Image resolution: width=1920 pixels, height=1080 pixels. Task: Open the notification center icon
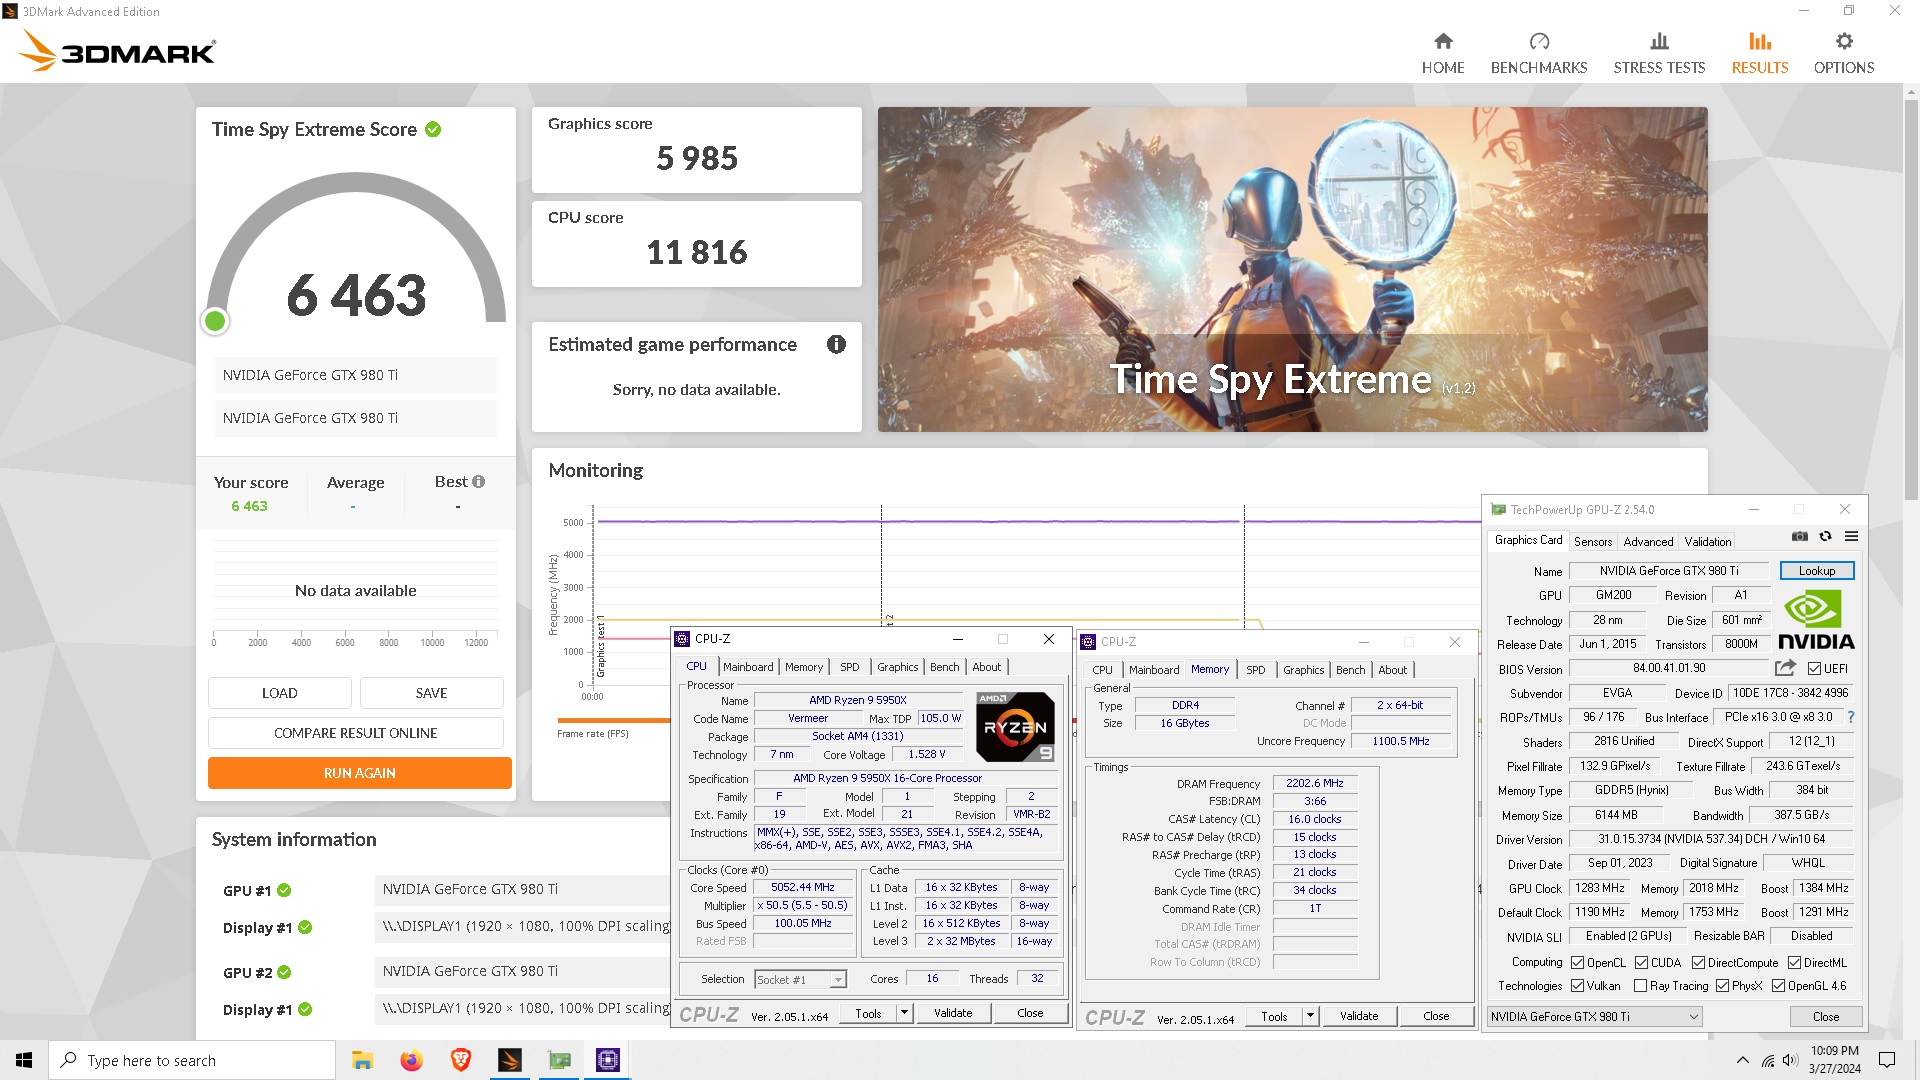click(1887, 1060)
